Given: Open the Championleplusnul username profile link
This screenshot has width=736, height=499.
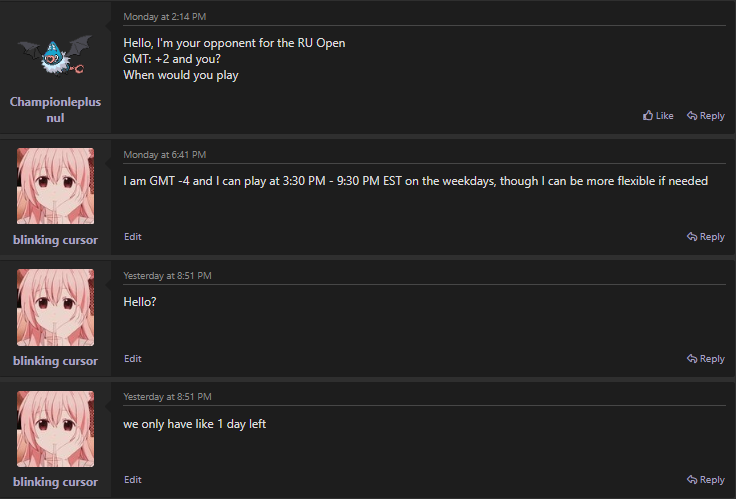Looking at the screenshot, I should pyautogui.click(x=55, y=109).
